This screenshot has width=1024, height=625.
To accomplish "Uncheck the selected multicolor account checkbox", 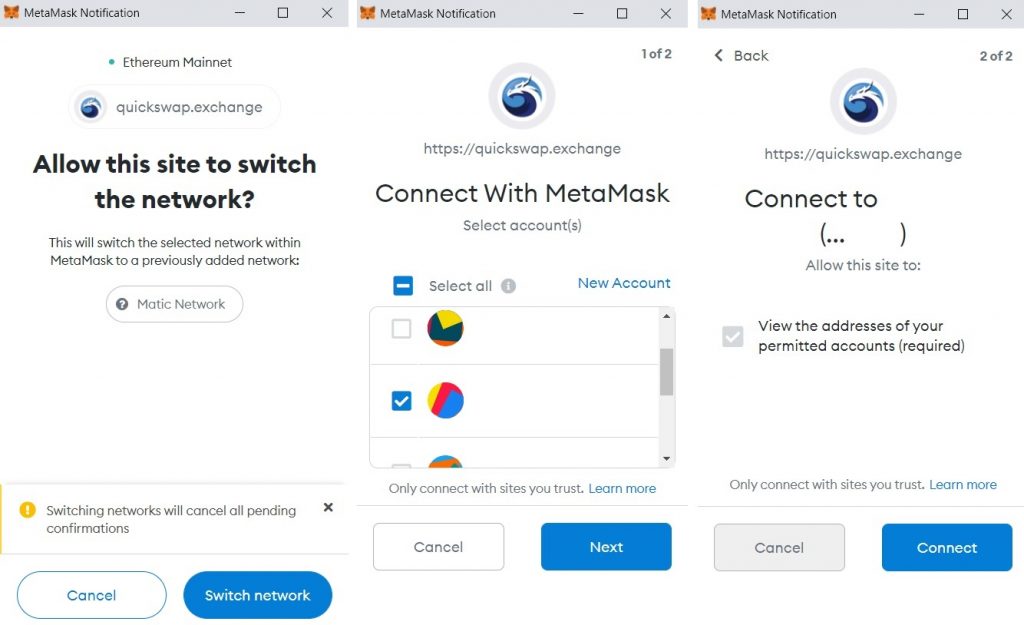I will pos(403,400).
